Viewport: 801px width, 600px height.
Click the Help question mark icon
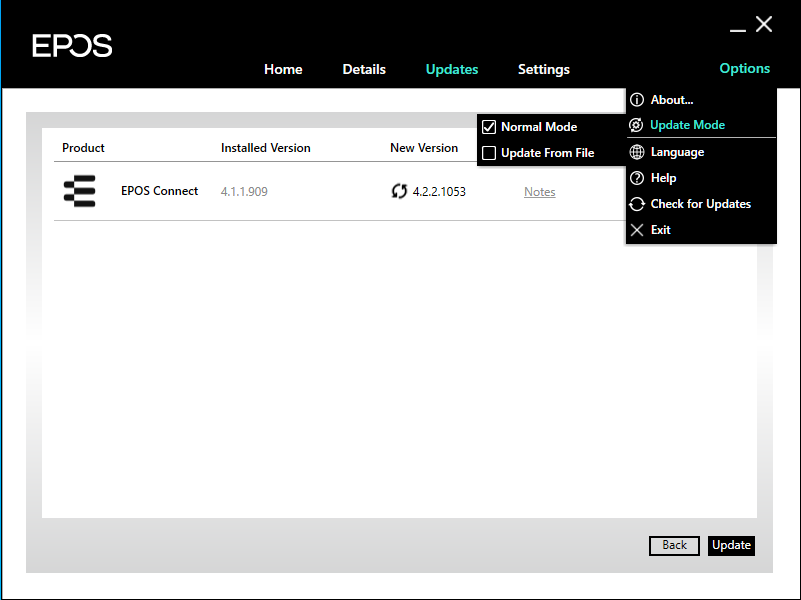[637, 178]
